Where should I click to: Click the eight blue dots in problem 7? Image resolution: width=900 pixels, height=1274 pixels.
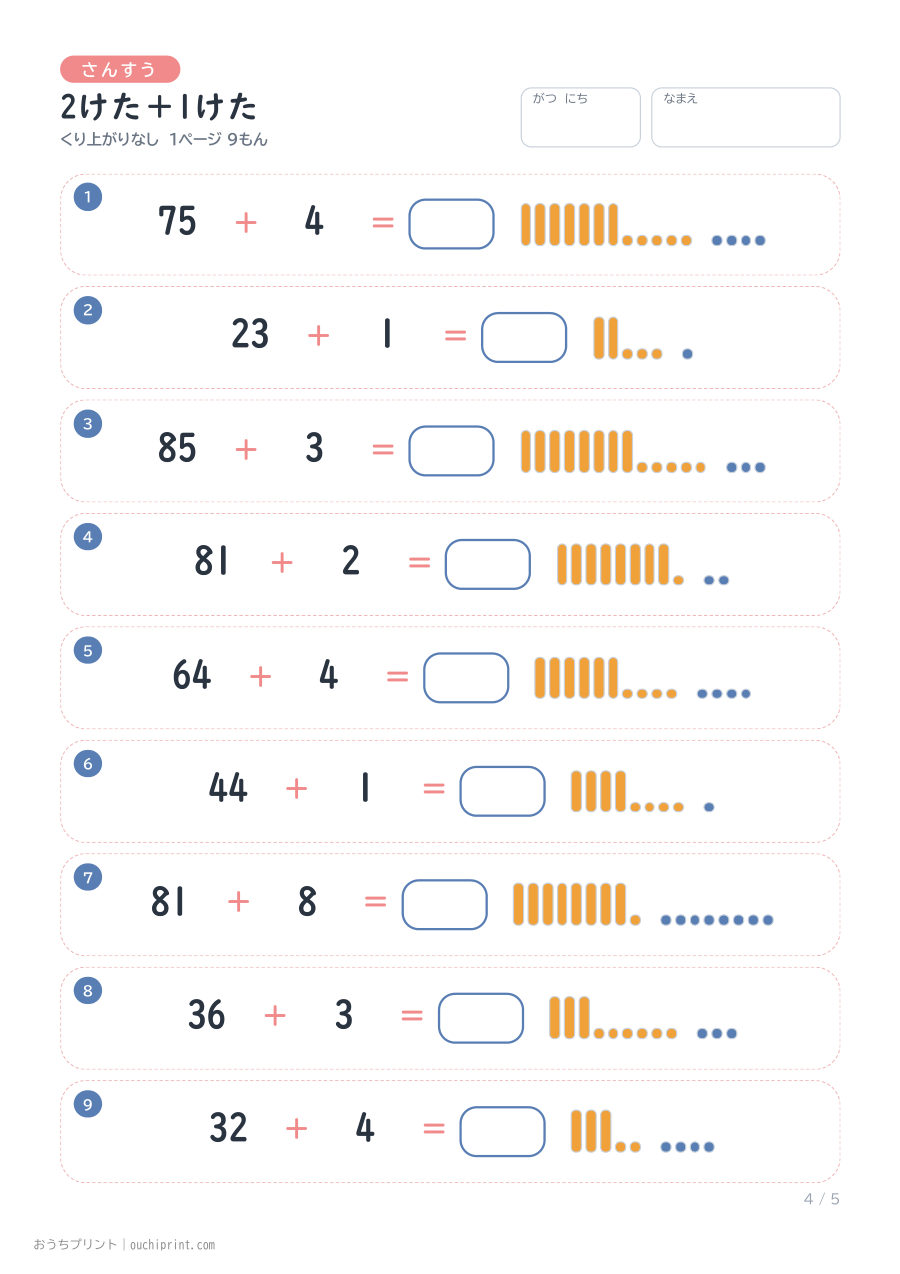[x=717, y=920]
